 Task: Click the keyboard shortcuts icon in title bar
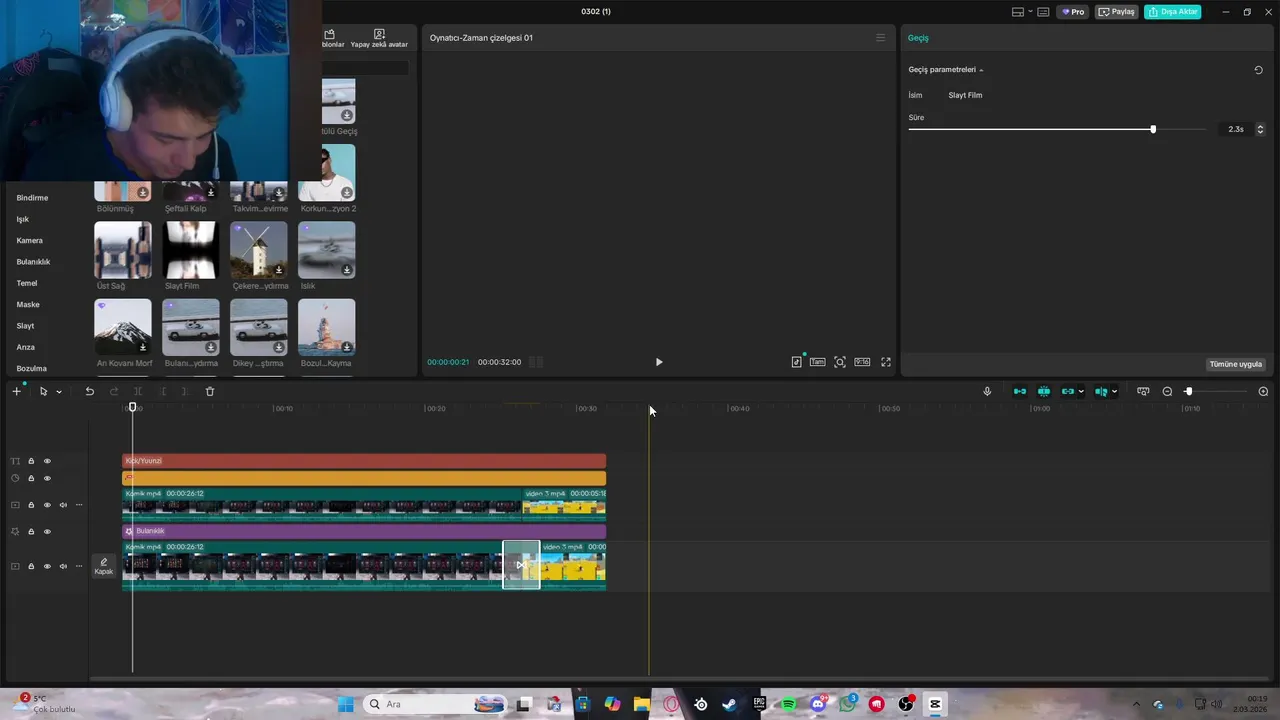[1043, 12]
